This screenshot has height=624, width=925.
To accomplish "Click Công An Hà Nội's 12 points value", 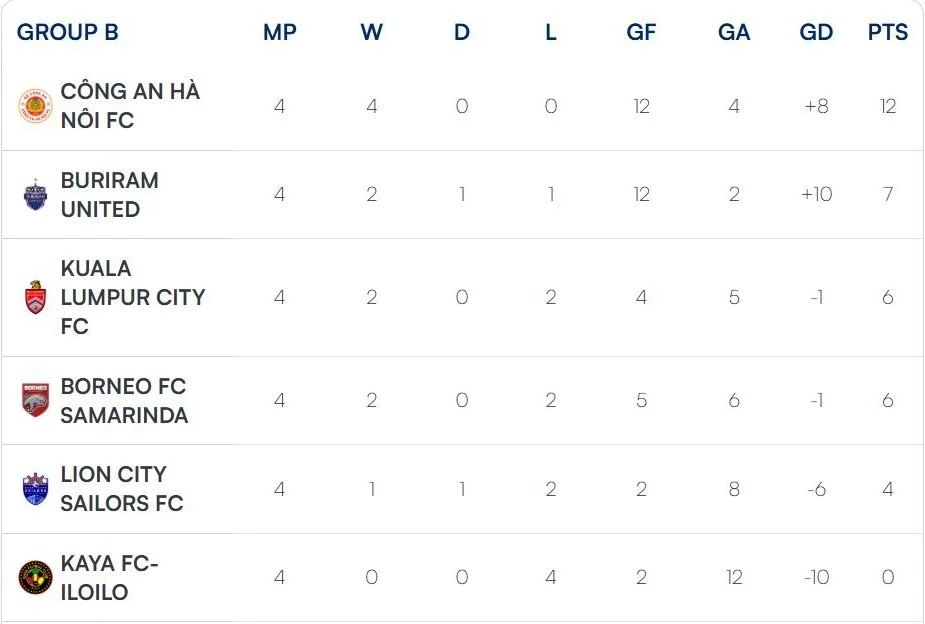I will pos(887,106).
